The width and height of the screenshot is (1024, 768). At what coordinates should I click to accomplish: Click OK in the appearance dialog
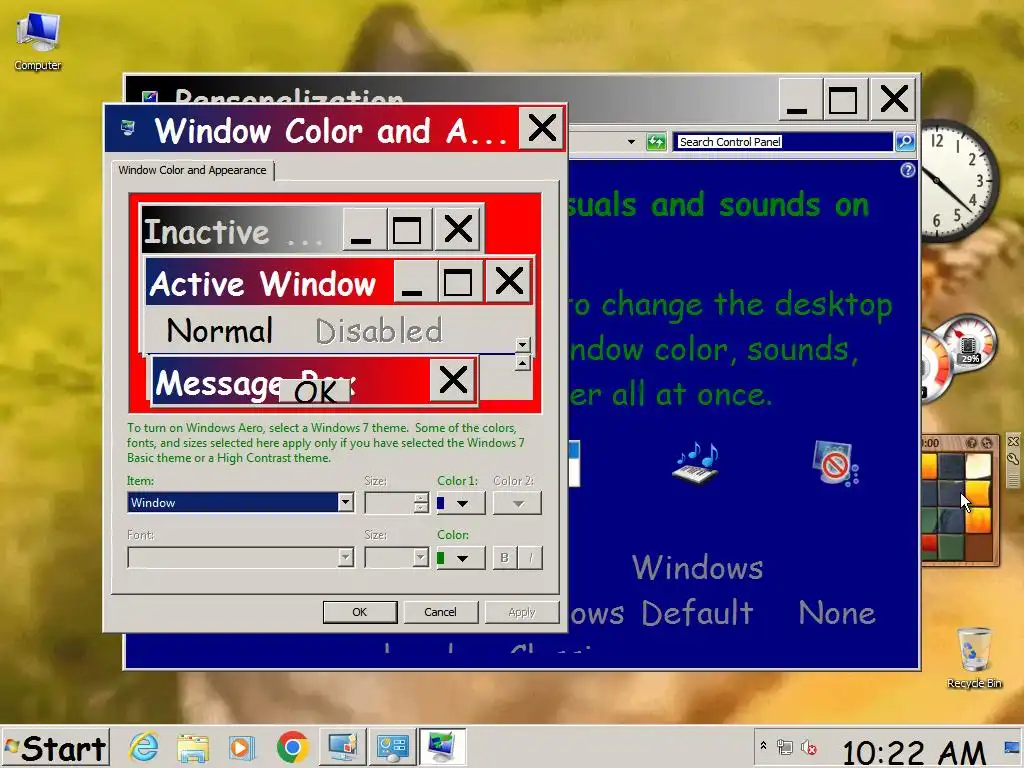360,612
